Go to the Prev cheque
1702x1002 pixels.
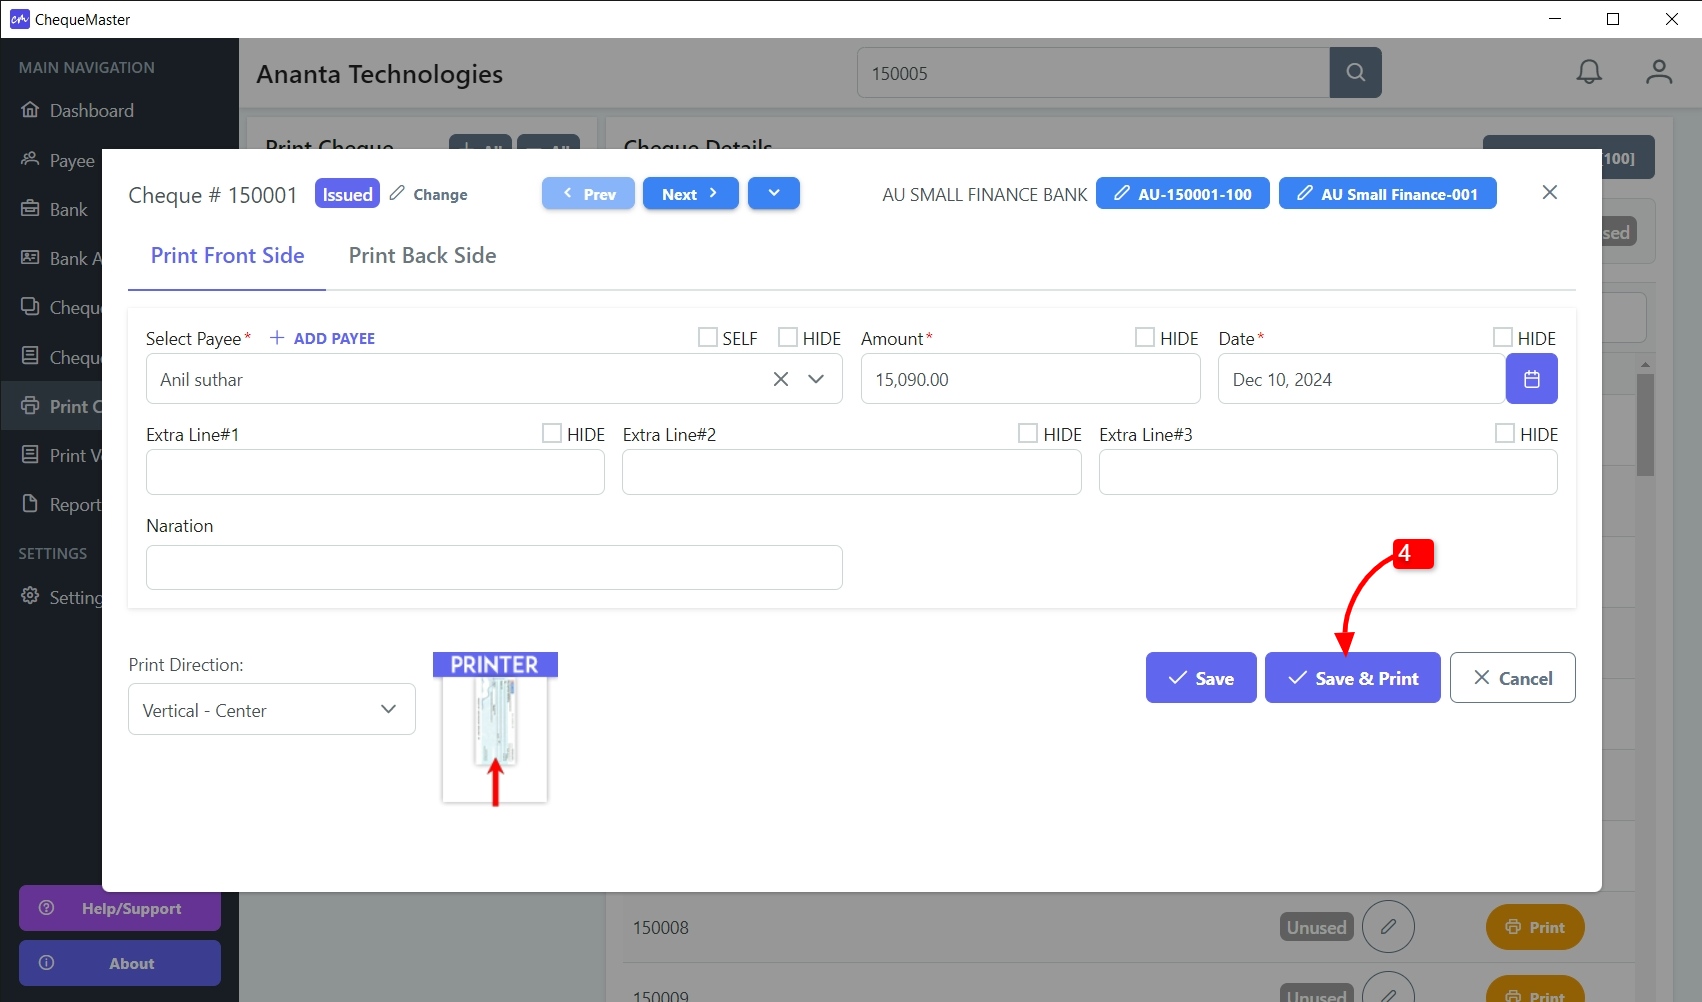588,193
